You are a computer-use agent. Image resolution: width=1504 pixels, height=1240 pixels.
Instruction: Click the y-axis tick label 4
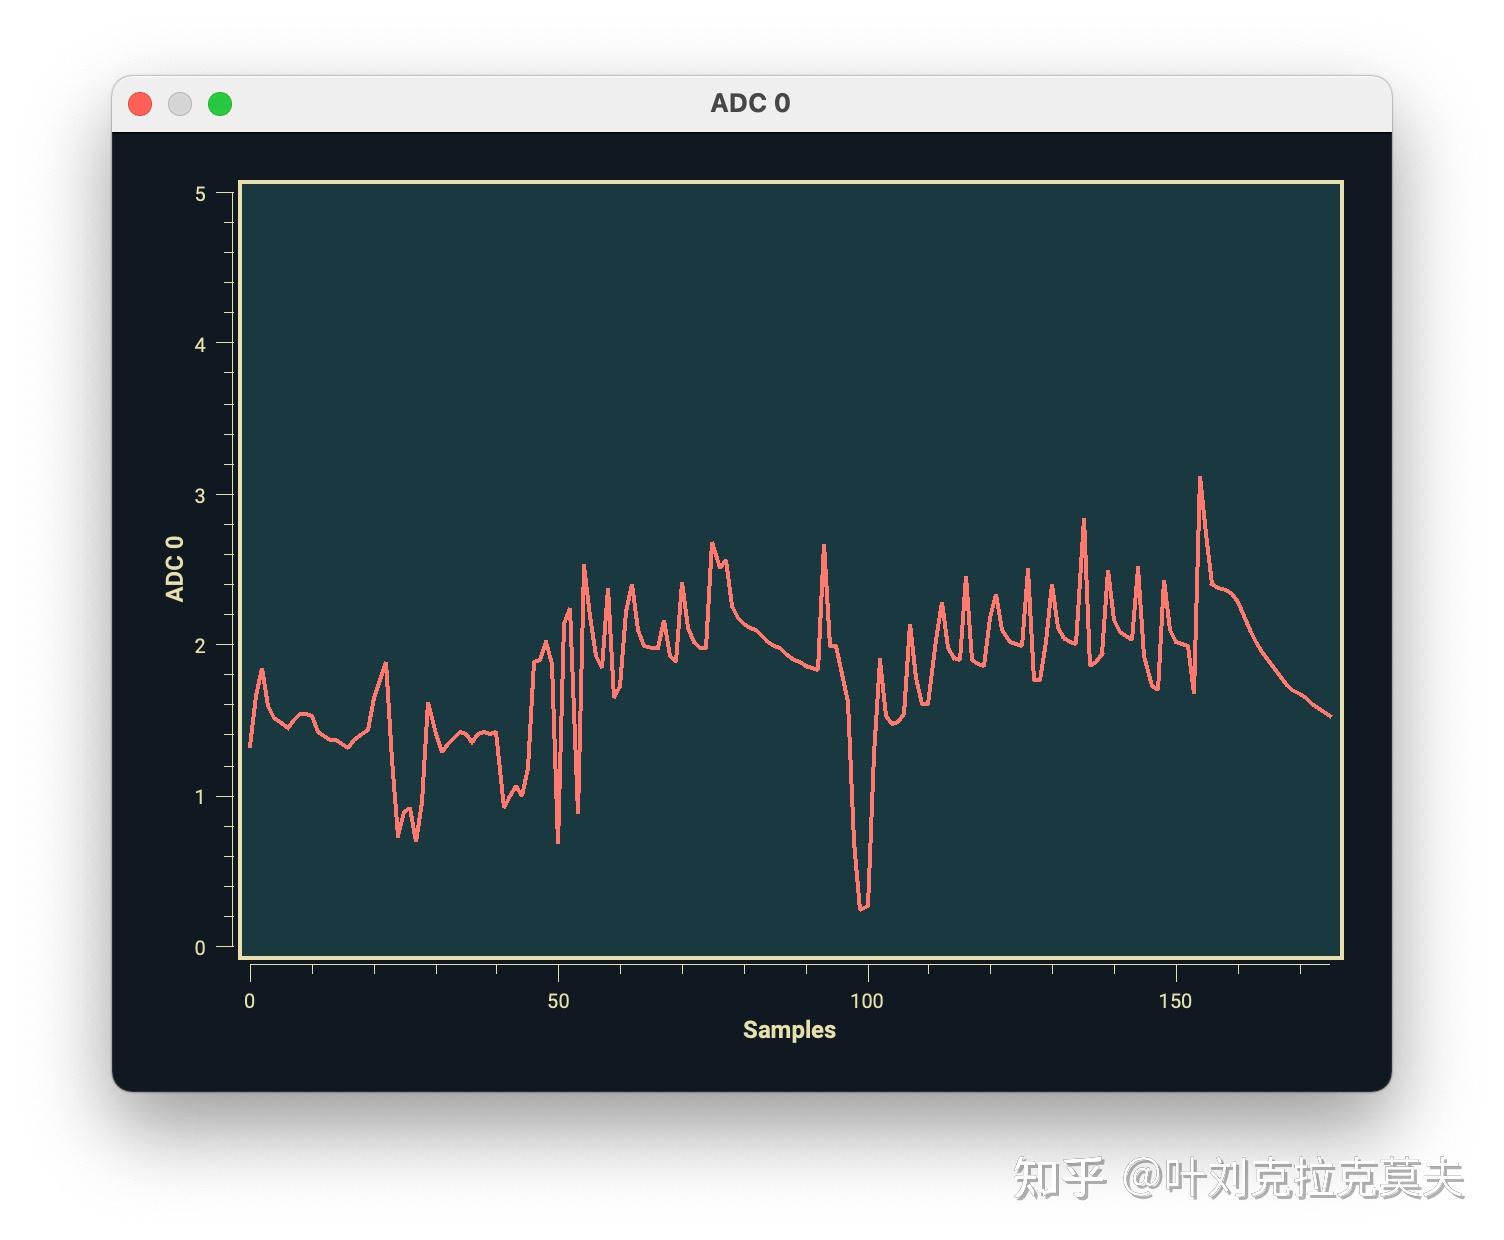point(200,345)
